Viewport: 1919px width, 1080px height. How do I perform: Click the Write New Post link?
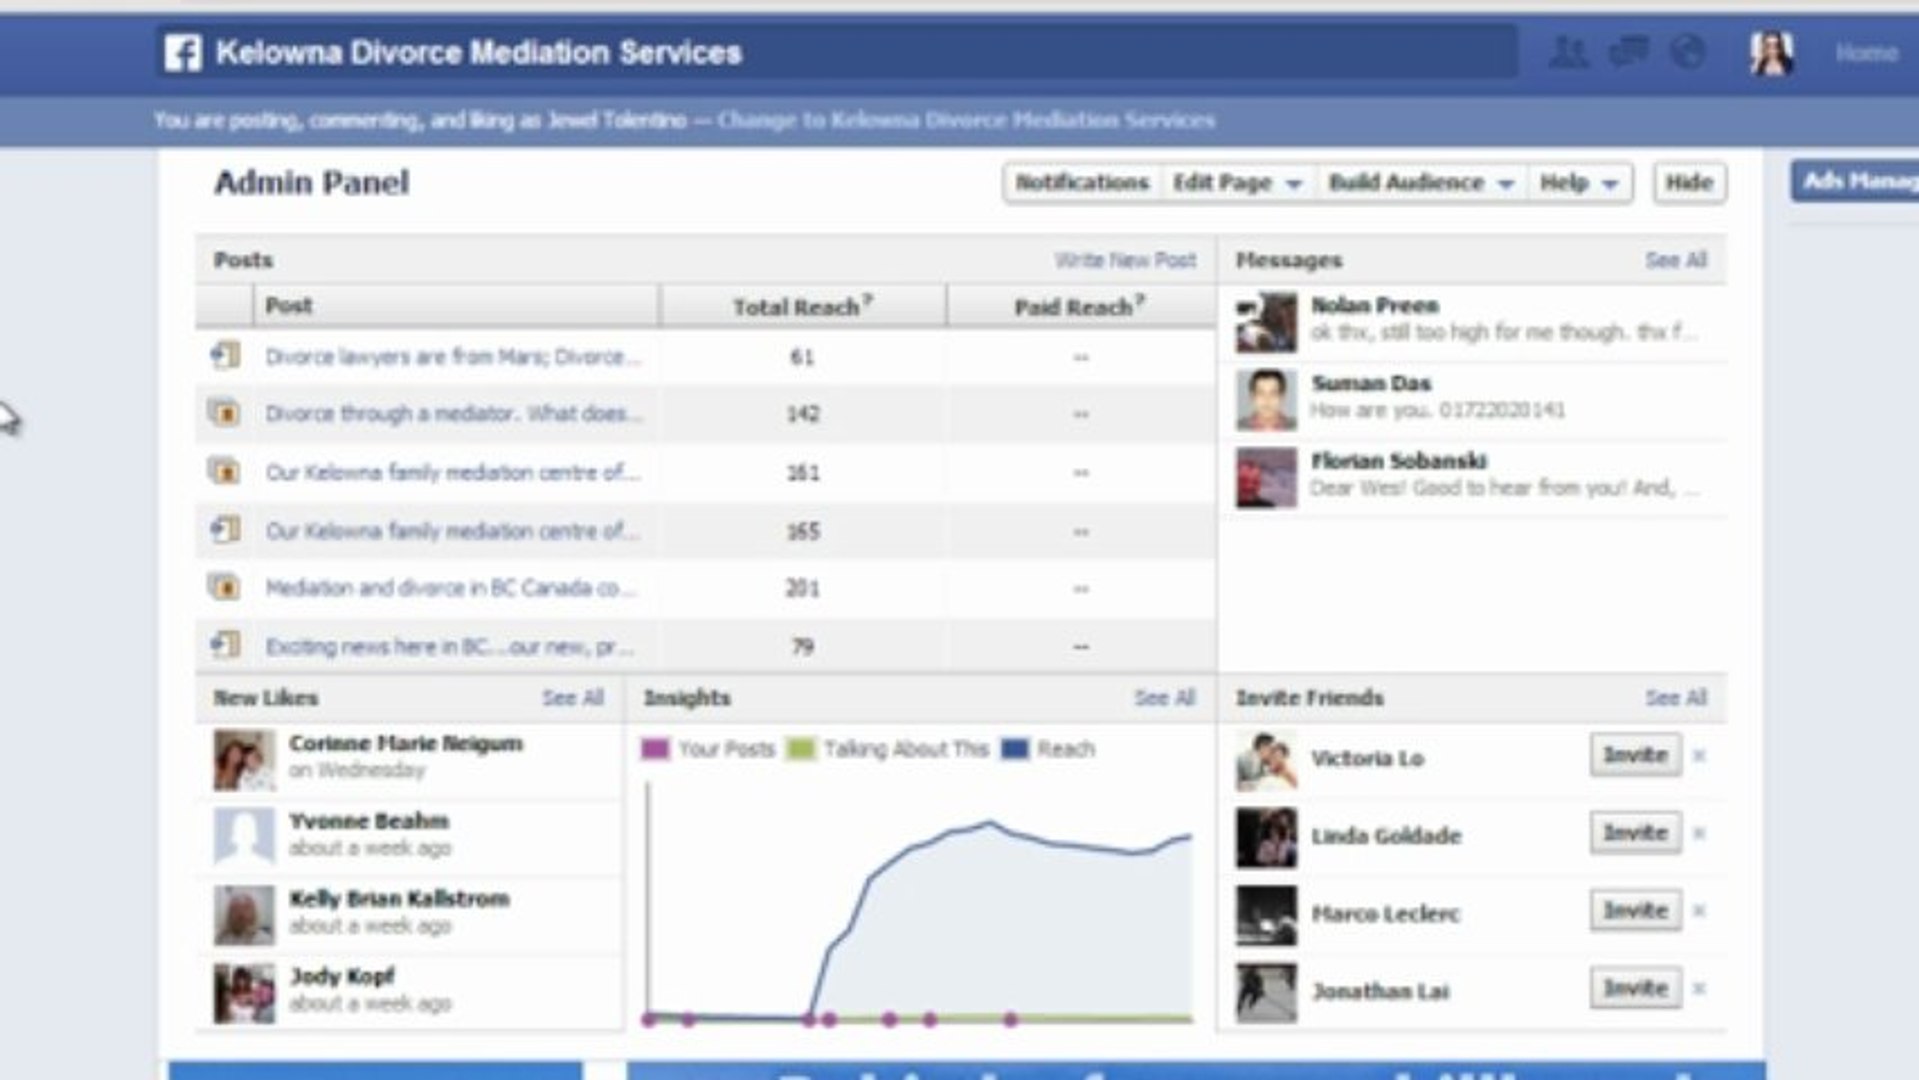coord(1124,260)
